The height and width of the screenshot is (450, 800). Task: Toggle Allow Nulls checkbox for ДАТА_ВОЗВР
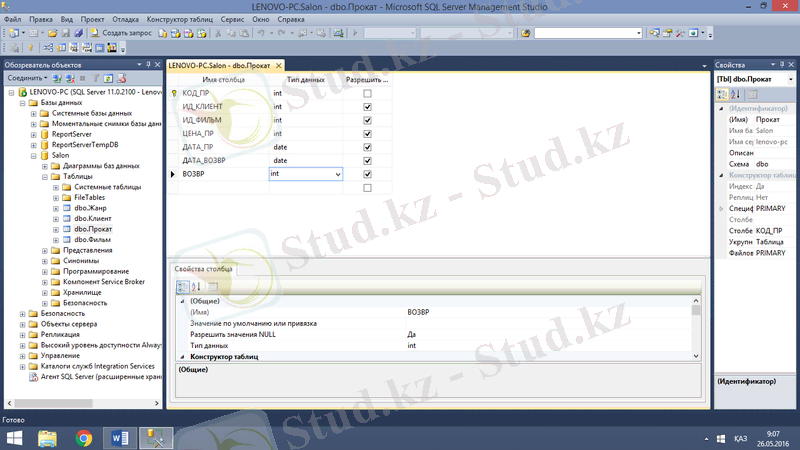367,161
